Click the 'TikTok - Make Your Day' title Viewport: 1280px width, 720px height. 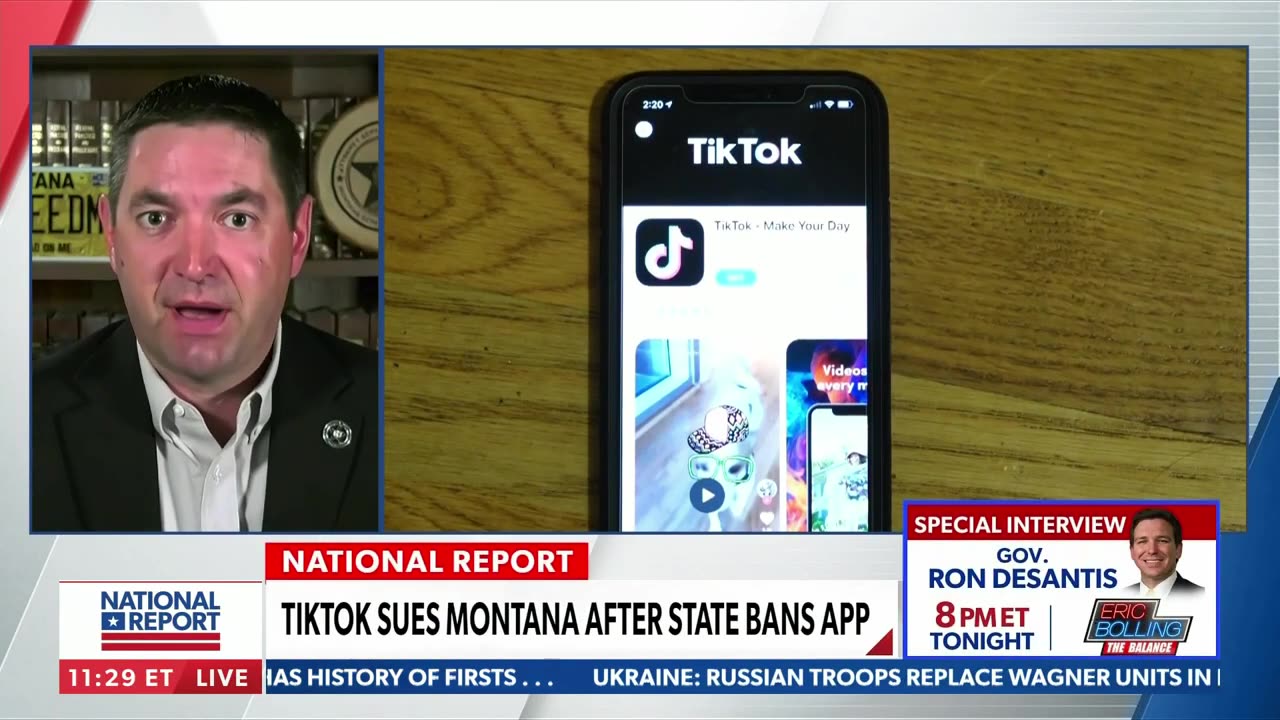click(781, 226)
